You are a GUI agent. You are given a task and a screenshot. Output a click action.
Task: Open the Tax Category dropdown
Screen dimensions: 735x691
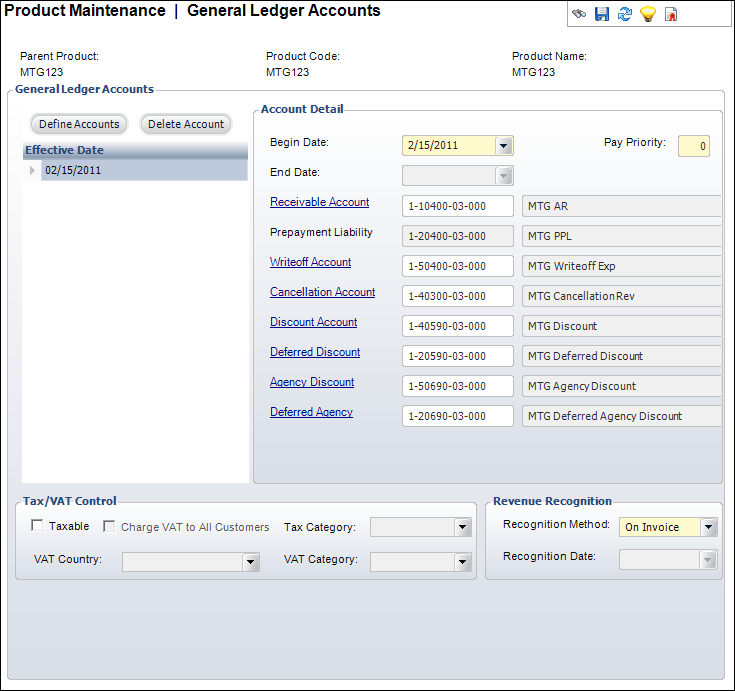[462, 527]
